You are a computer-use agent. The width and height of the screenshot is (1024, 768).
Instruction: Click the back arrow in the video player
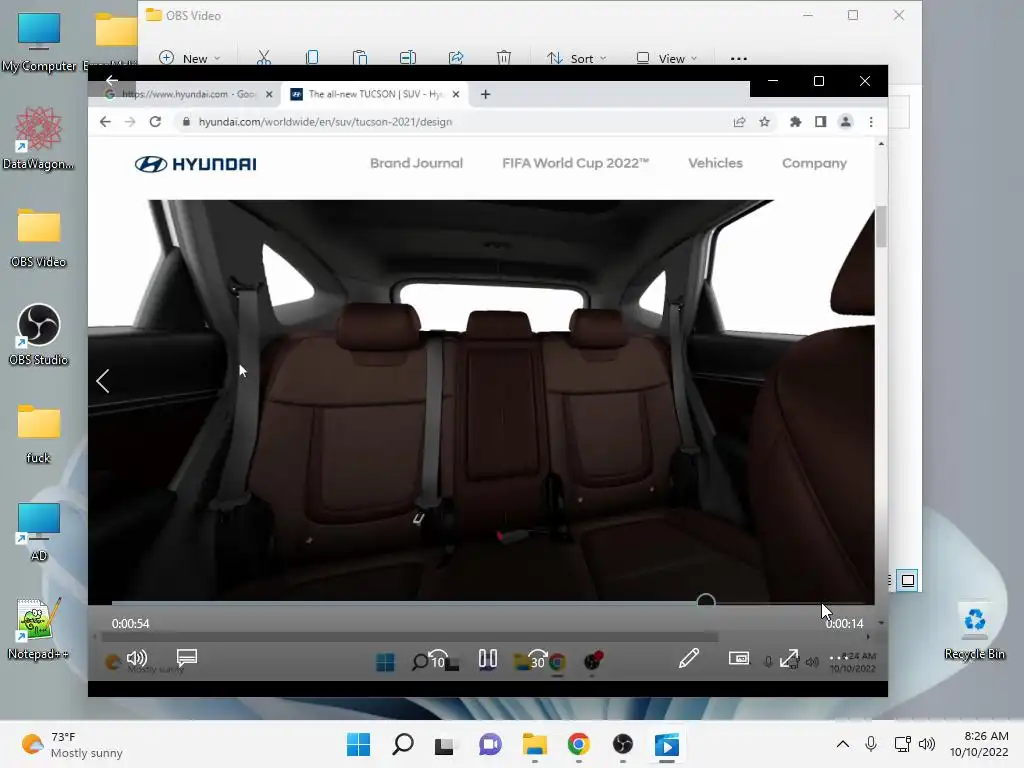pos(112,80)
